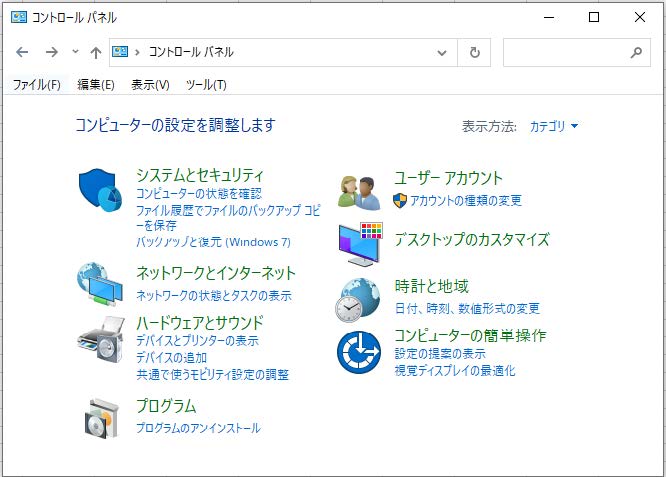This screenshot has width=666, height=477.
Task: Click the search magnifier icon
Action: point(636,52)
